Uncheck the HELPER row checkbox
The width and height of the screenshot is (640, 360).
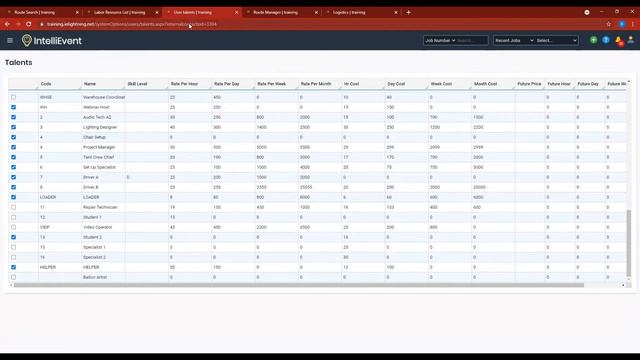(x=13, y=267)
